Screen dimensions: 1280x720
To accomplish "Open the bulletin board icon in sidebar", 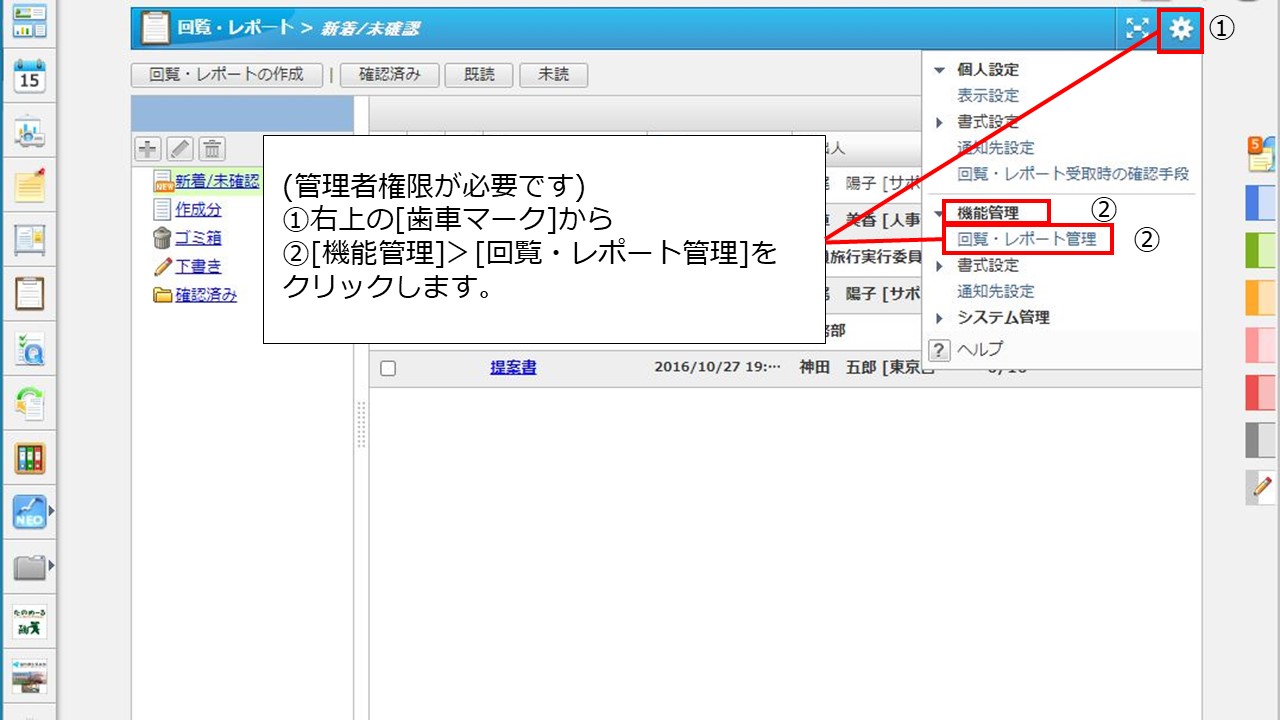I will click(30, 240).
